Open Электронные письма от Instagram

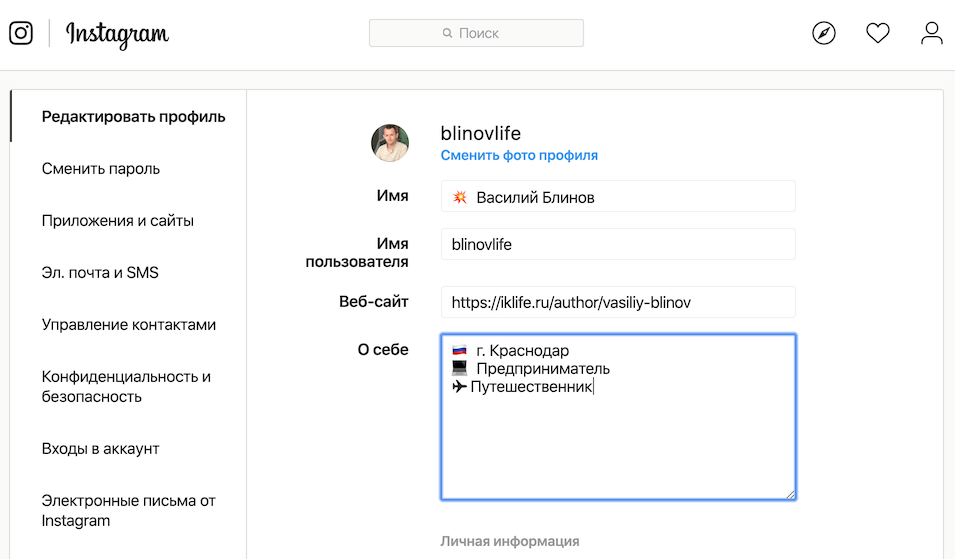[129, 510]
